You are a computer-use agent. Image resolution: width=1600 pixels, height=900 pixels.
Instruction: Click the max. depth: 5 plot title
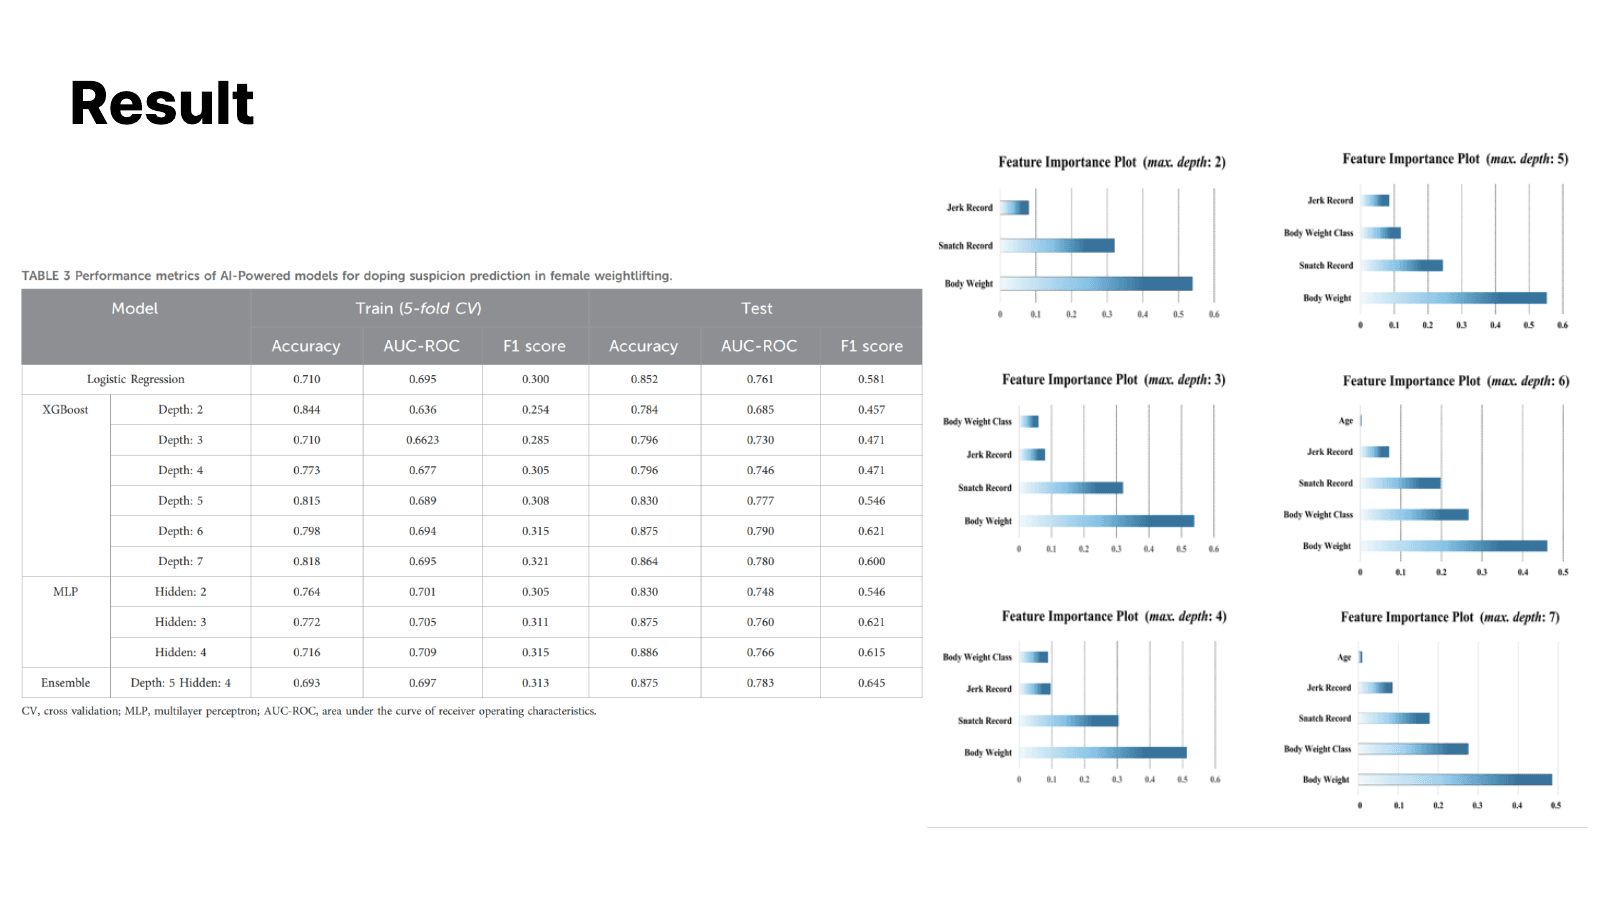pyautogui.click(x=1455, y=159)
